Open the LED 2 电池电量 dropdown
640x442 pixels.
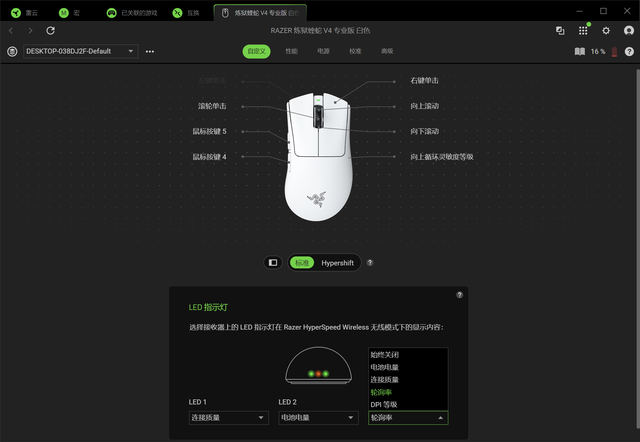click(x=318, y=418)
